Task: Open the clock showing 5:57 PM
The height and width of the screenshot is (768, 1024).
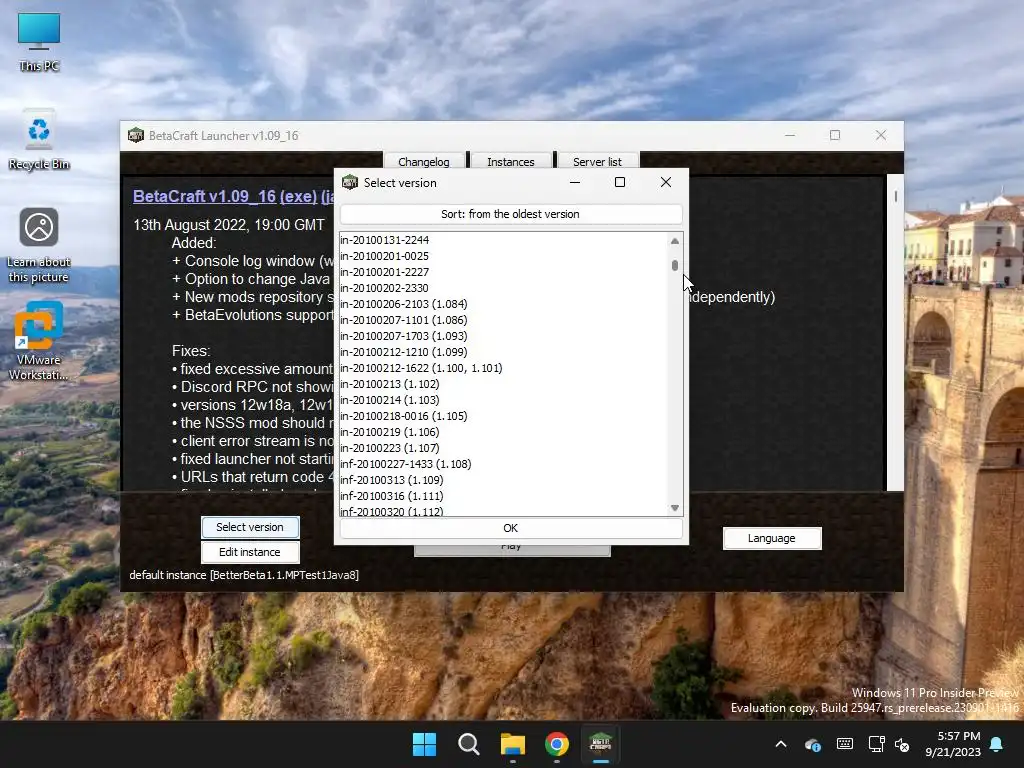Action: 953,744
